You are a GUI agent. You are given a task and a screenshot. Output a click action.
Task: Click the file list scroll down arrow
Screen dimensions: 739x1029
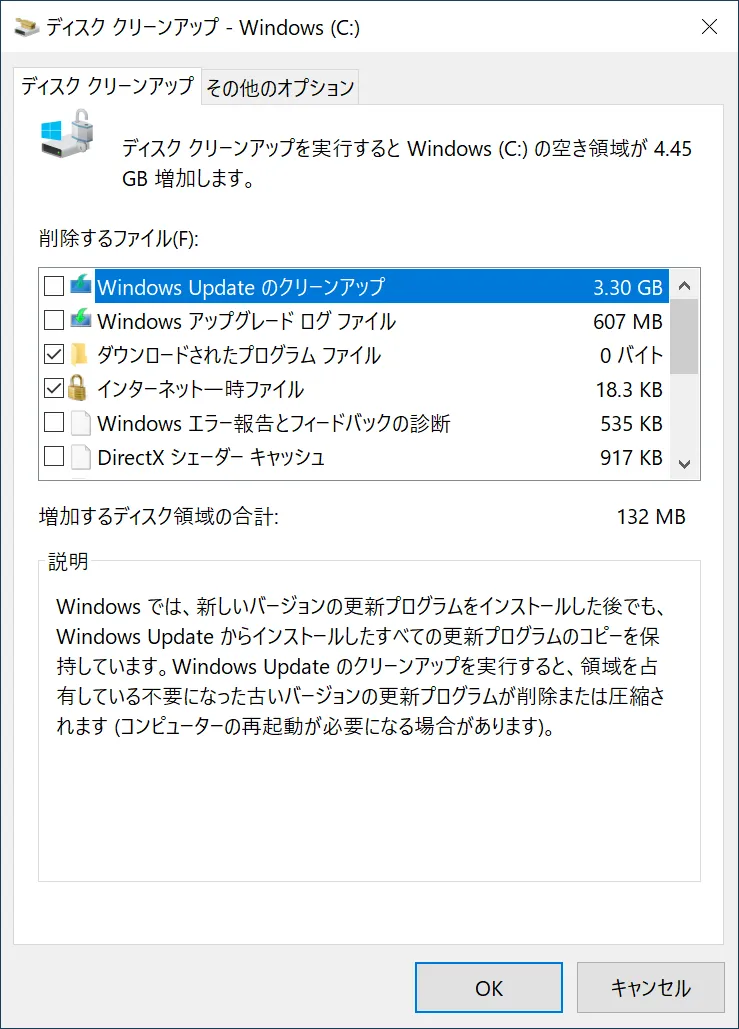(x=685, y=464)
